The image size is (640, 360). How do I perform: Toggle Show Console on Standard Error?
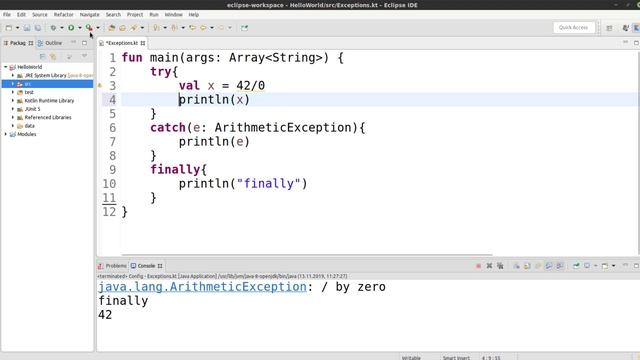[560, 266]
